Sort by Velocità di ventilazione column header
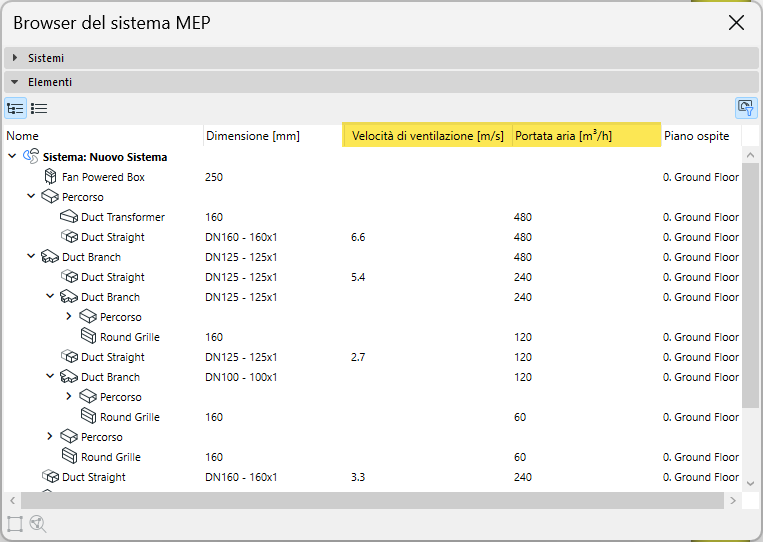The width and height of the screenshot is (763, 542). coord(427,136)
